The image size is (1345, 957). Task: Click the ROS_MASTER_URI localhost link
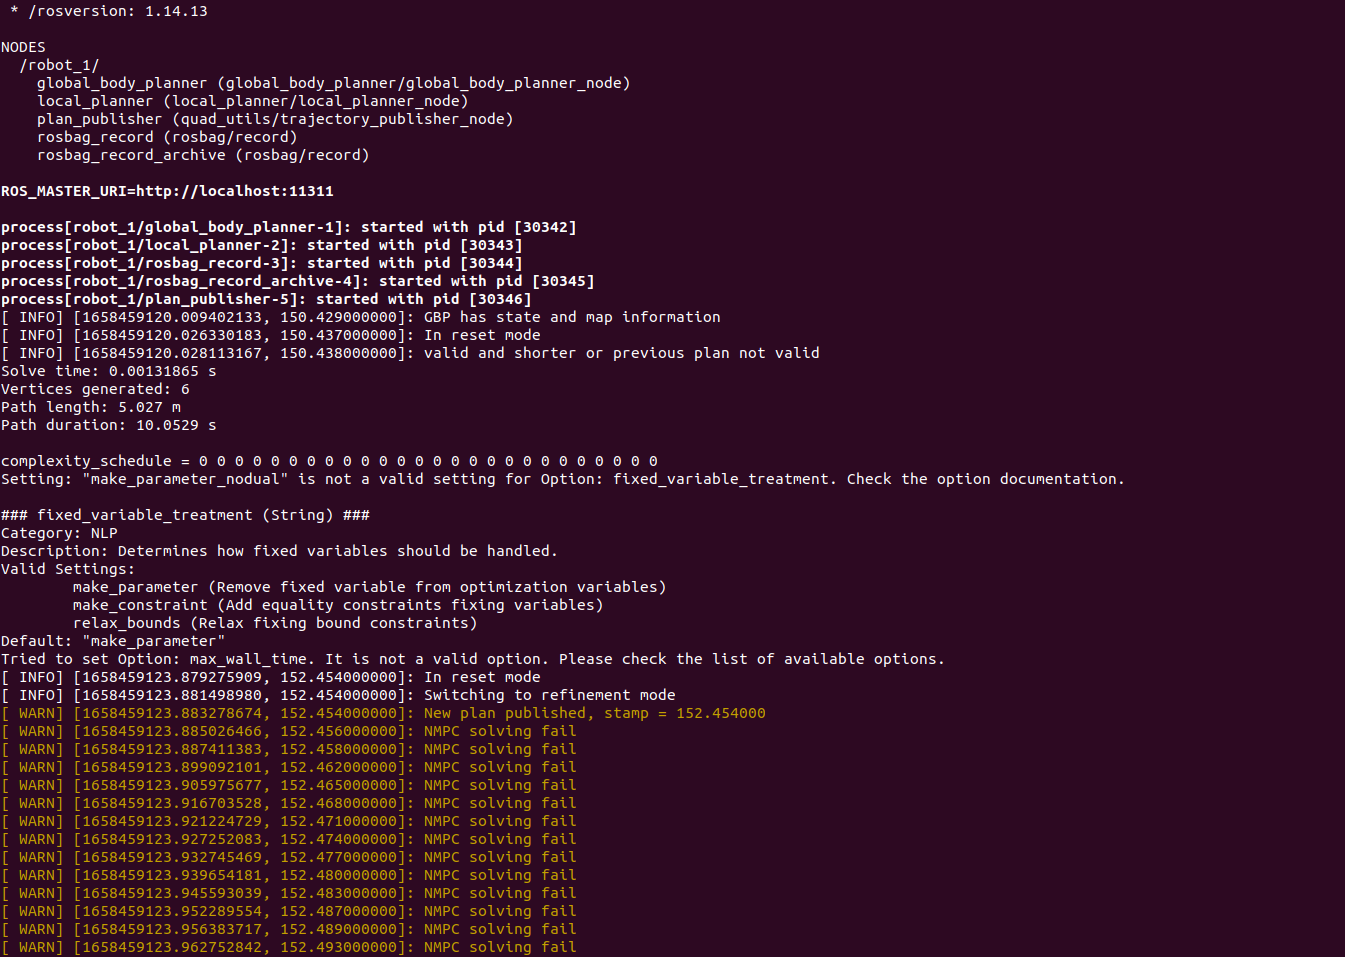167,190
